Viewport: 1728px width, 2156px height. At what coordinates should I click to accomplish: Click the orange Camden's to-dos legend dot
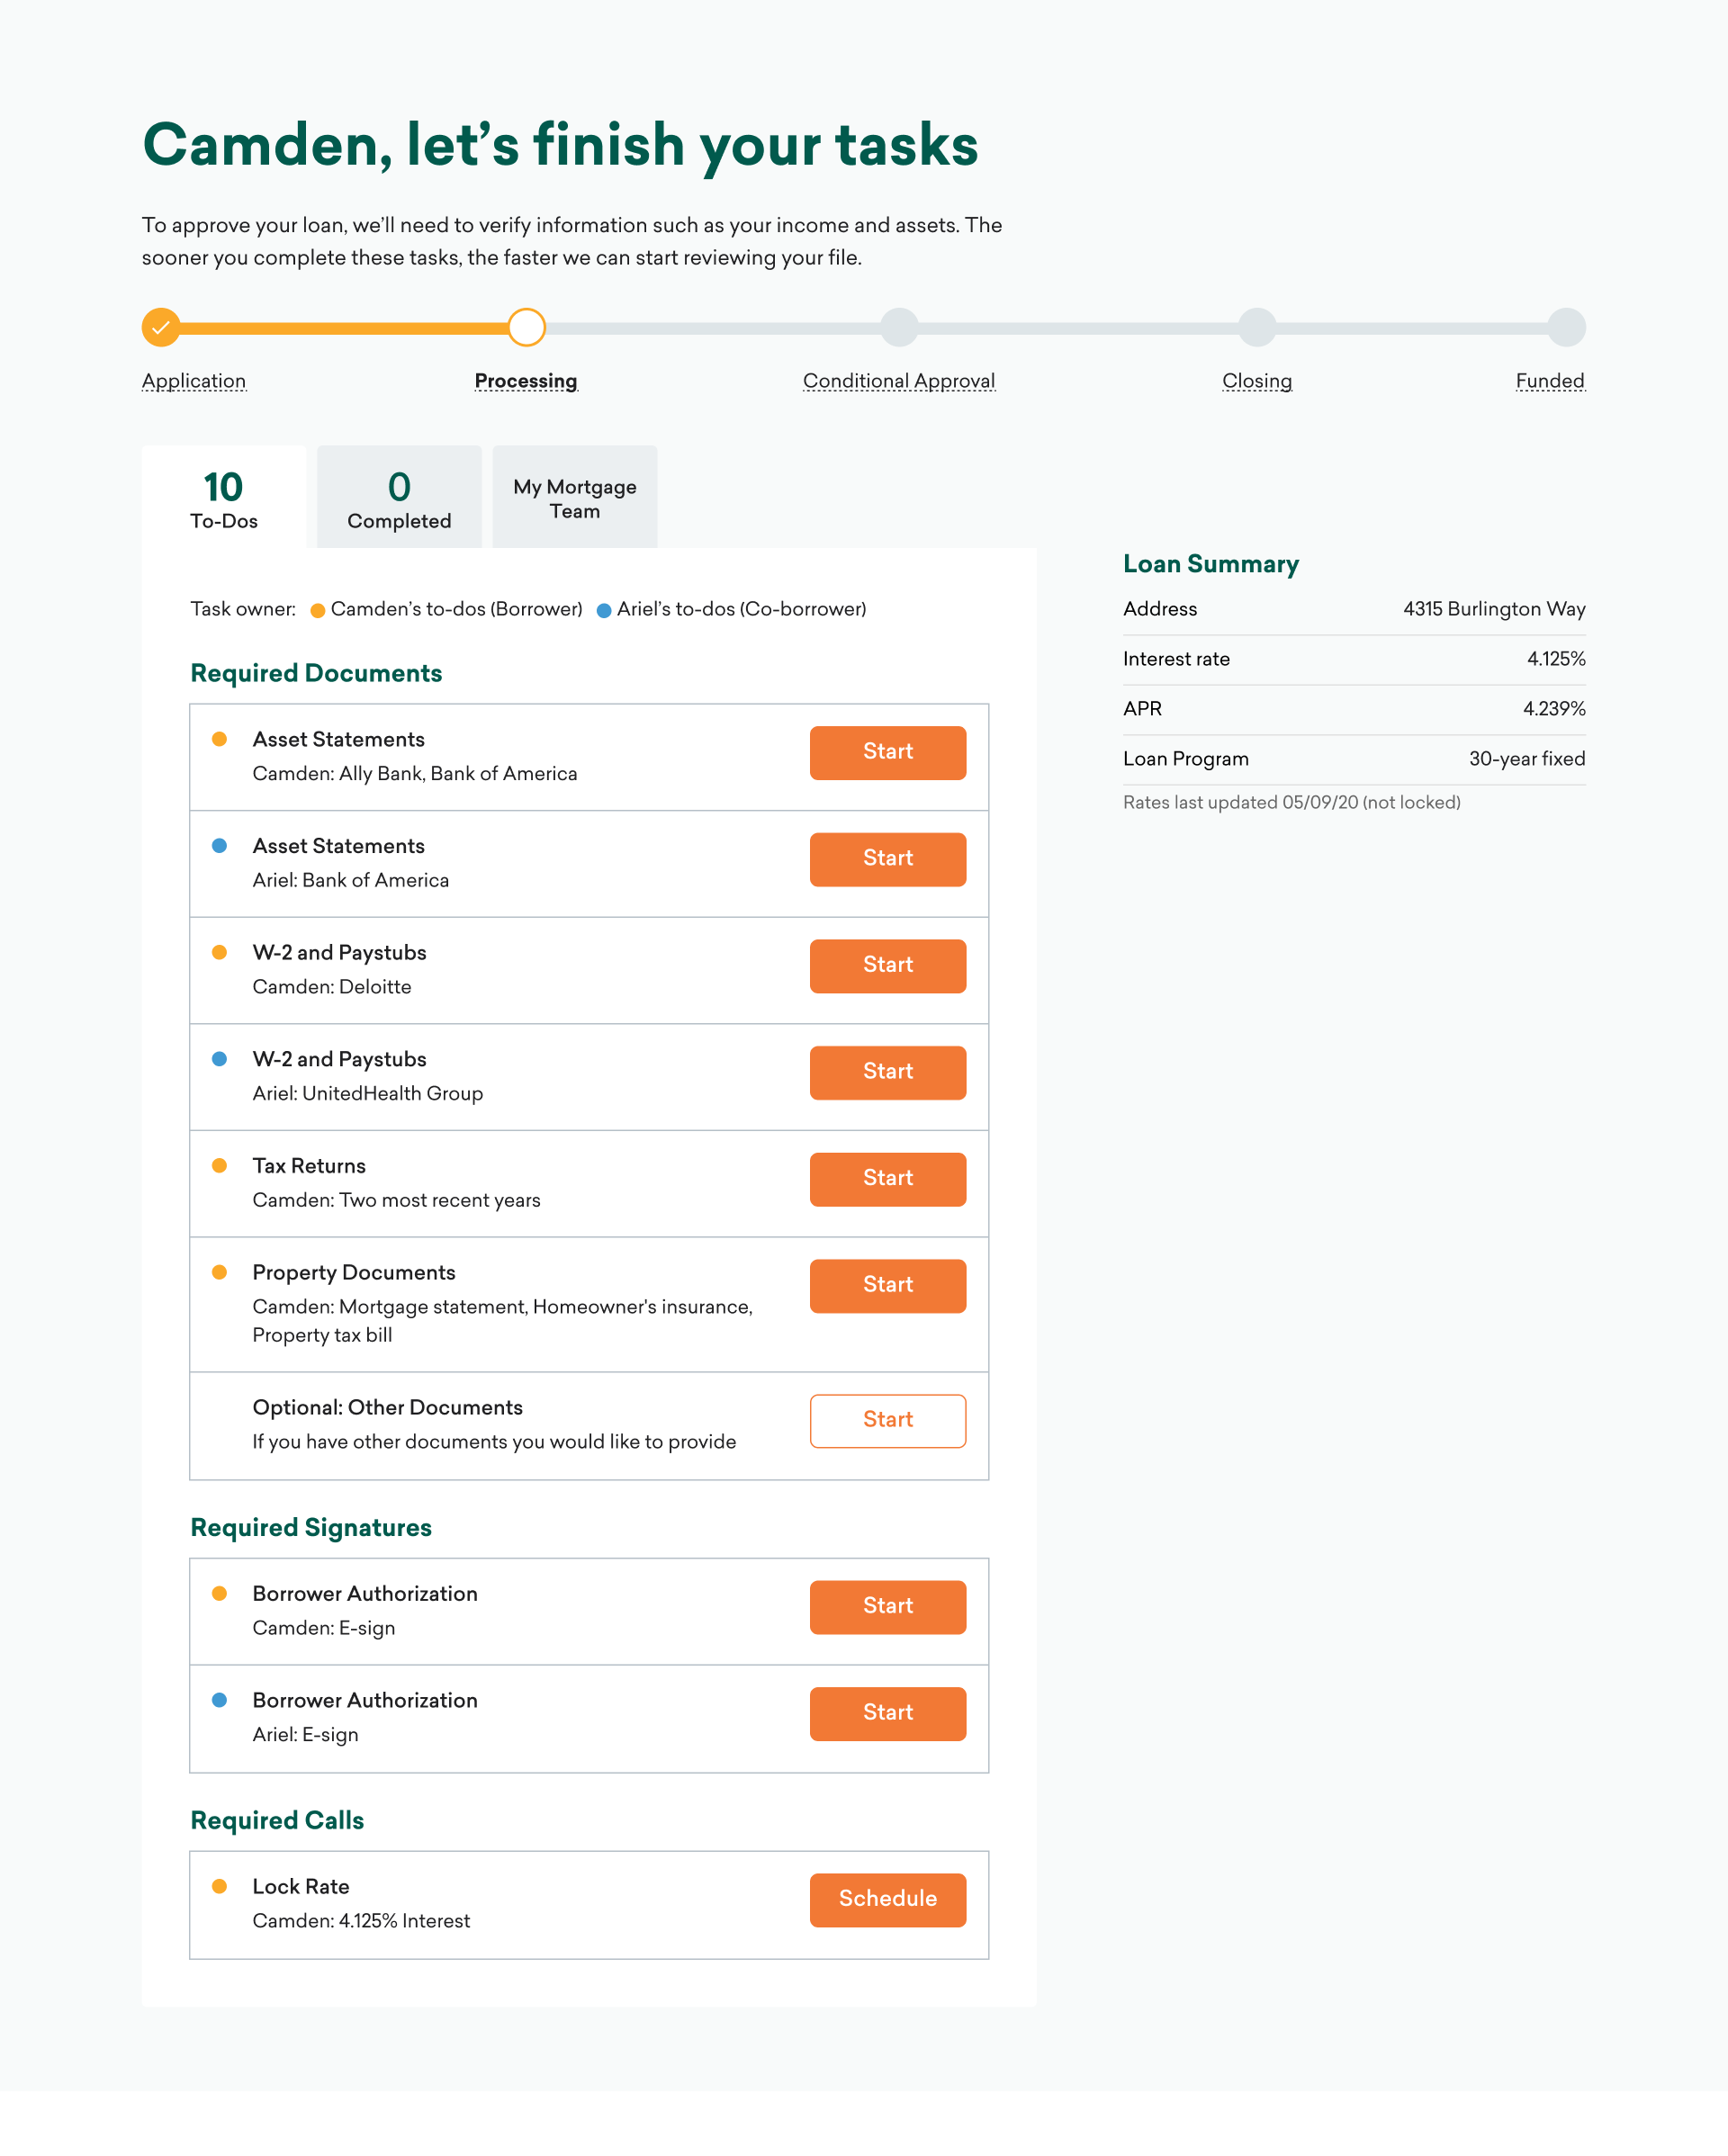tap(318, 611)
